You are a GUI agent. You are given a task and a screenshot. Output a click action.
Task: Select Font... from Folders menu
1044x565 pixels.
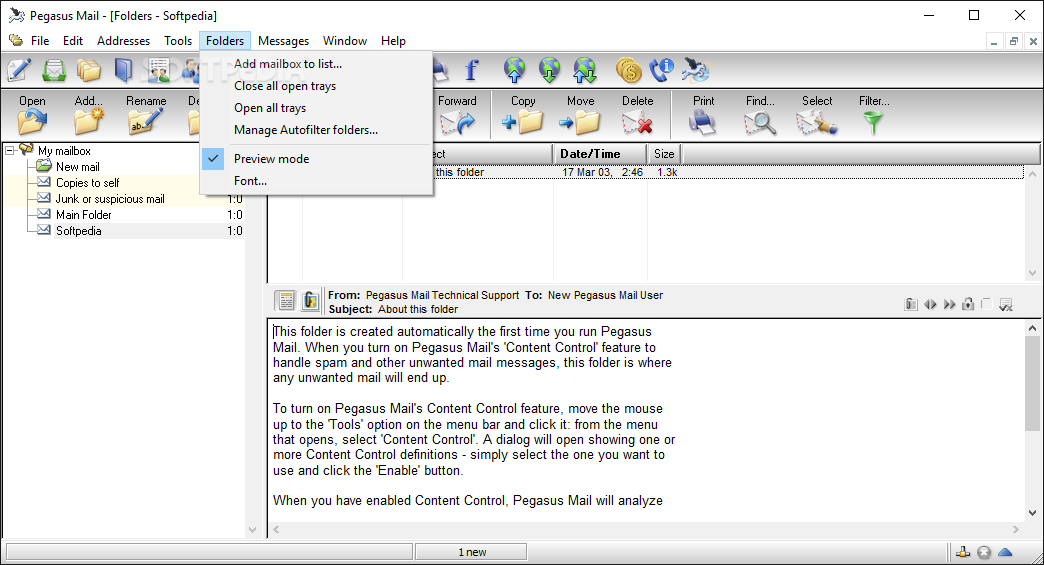pos(316,180)
